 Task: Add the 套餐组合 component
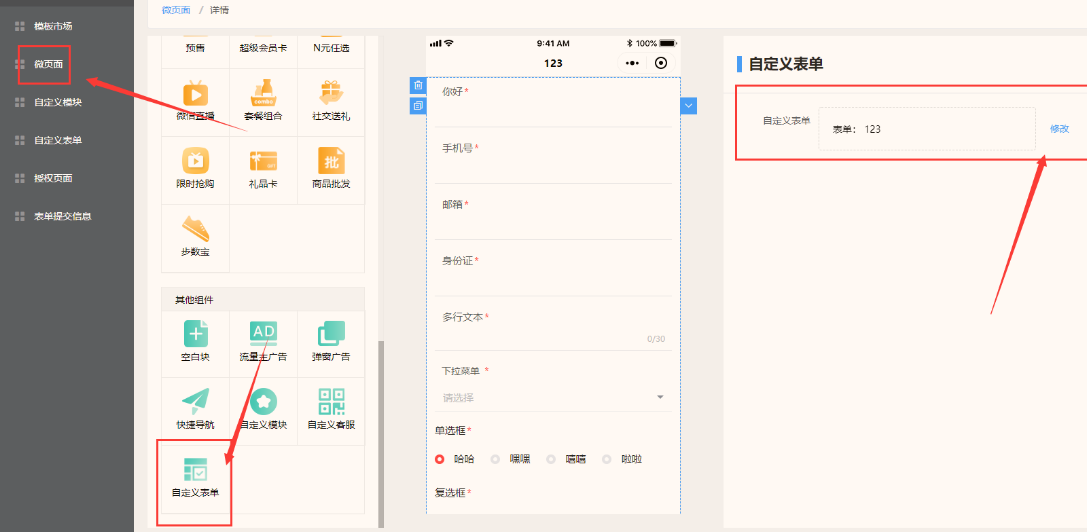(263, 101)
